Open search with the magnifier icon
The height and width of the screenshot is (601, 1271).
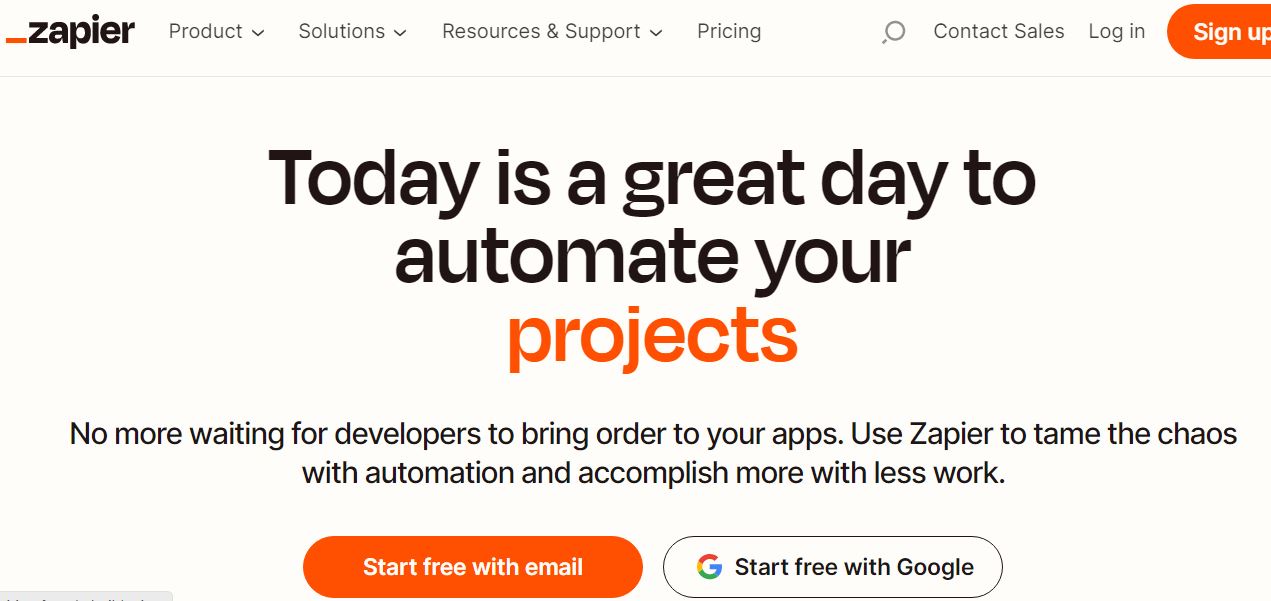point(893,32)
